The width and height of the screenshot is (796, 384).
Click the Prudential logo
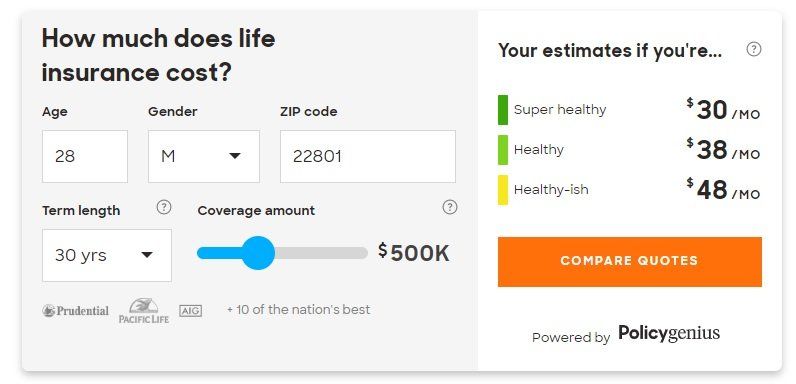click(x=75, y=310)
